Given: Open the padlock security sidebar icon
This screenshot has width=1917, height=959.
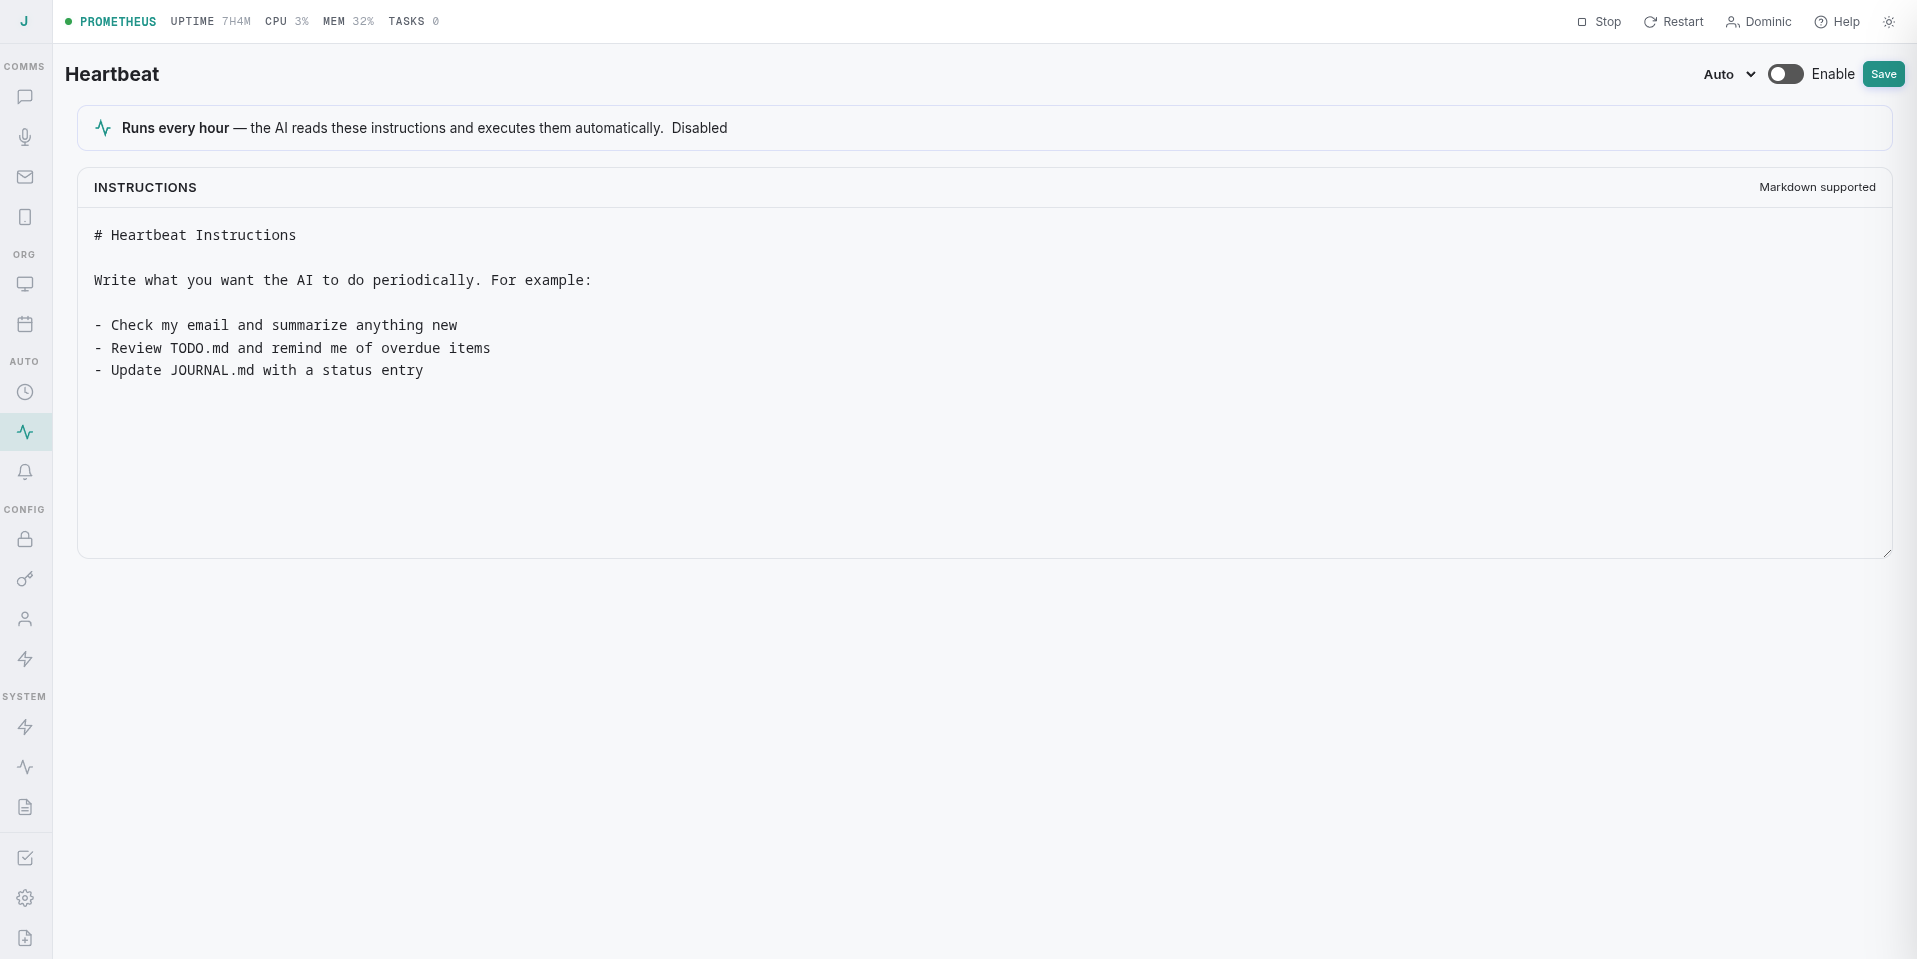Looking at the screenshot, I should coord(25,539).
